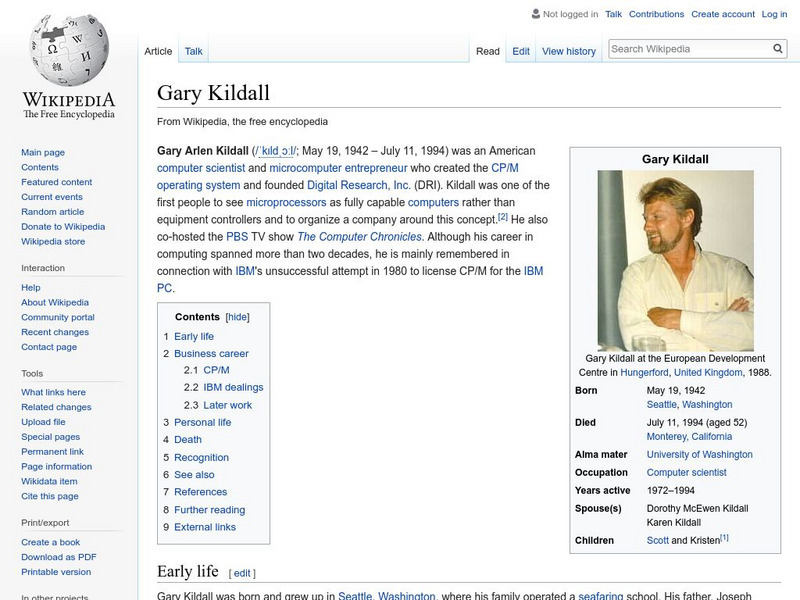The image size is (800, 600).
Task: Click the Talk link in the top user bar
Action: (613, 14)
